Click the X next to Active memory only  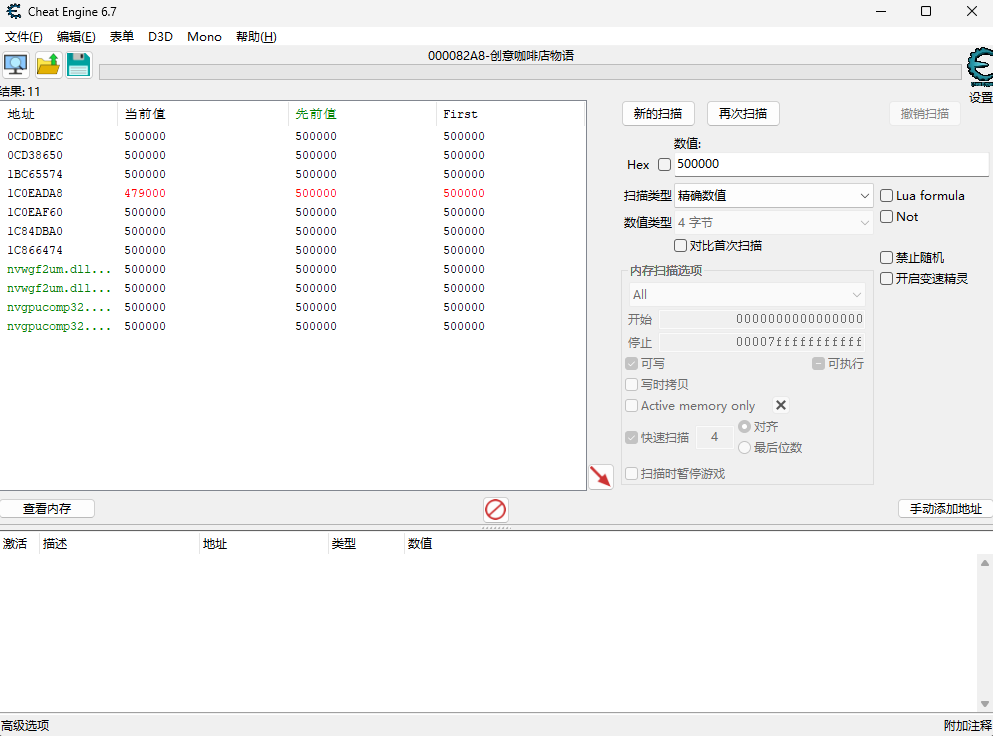[x=781, y=405]
